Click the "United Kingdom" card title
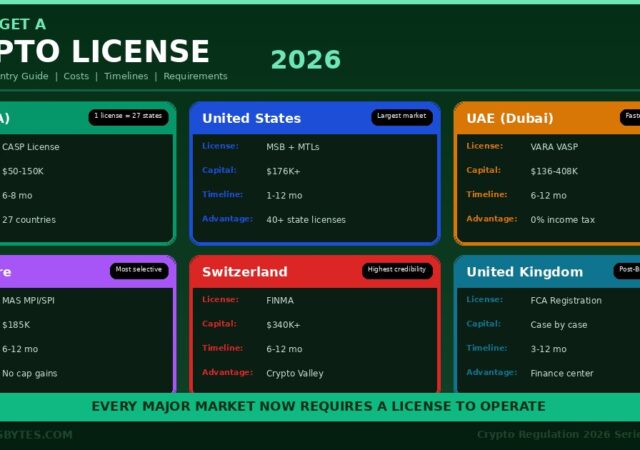Viewport: 640px width, 450px height. (x=525, y=272)
